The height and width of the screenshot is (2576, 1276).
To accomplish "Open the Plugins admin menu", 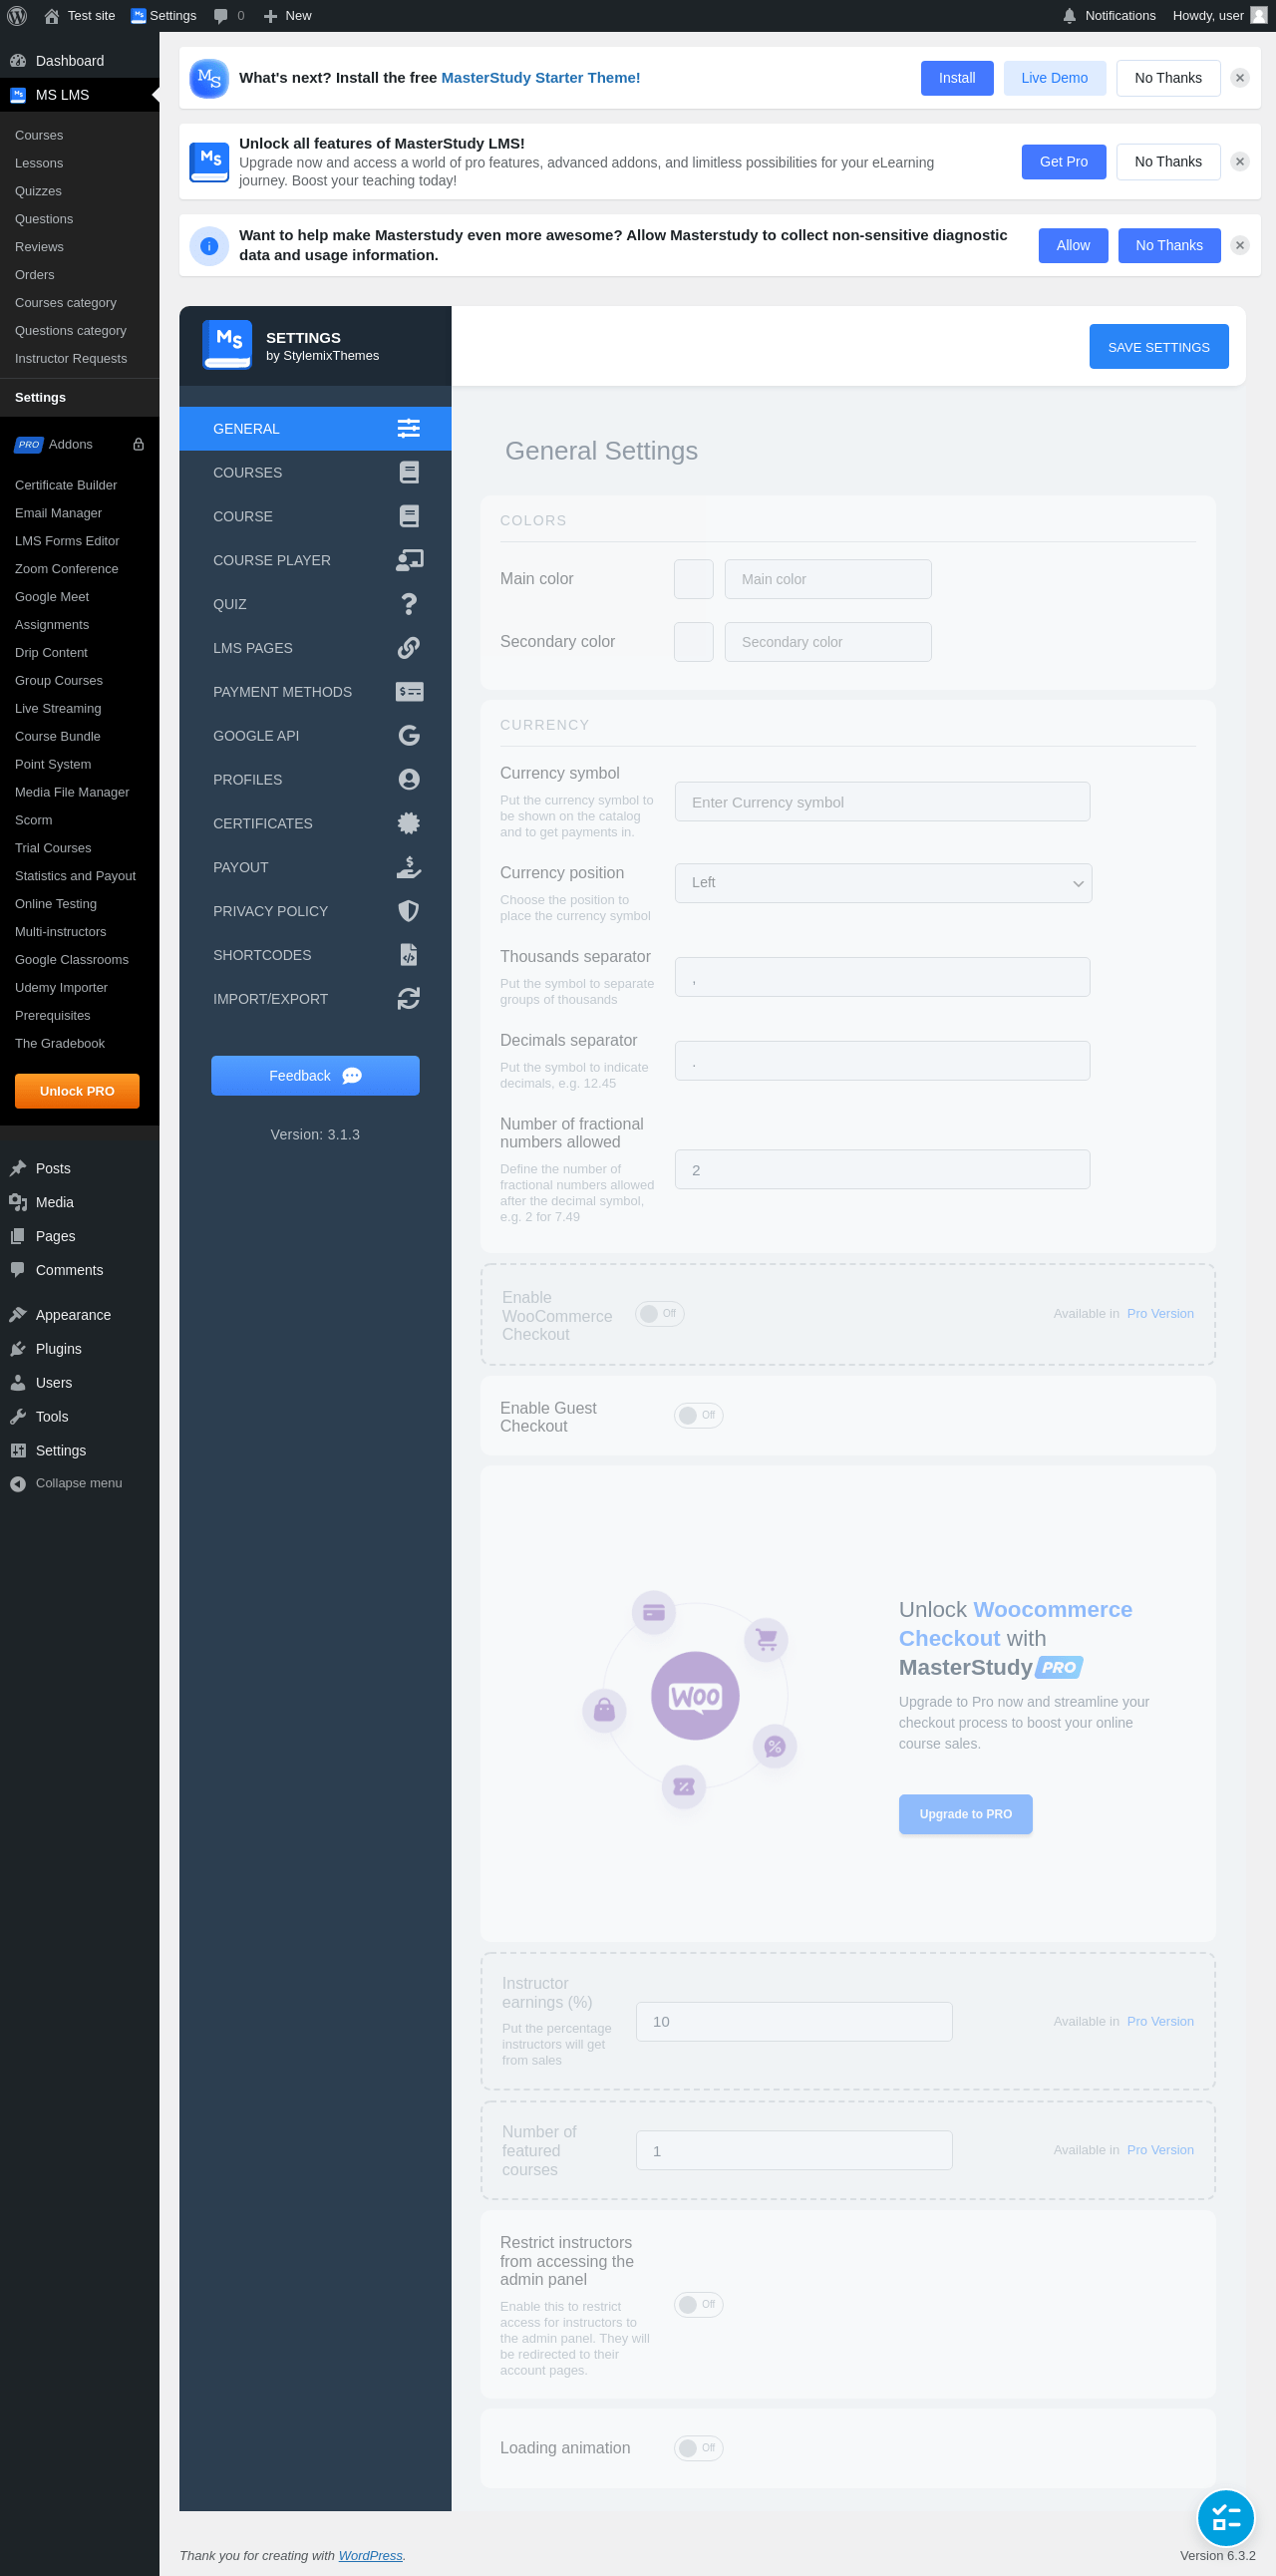I will point(80,1351).
